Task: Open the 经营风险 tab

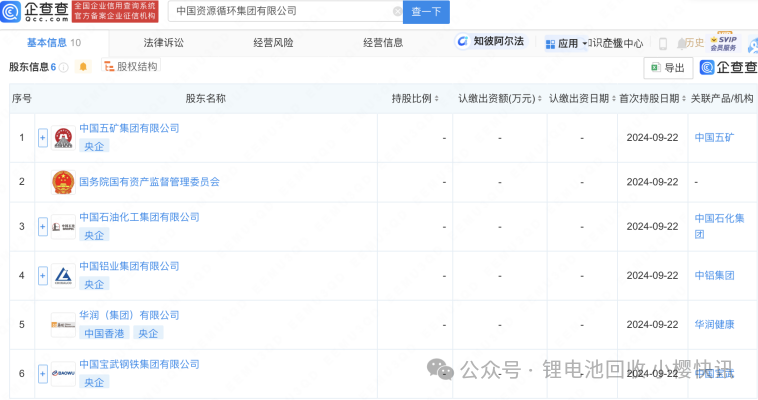Action: coord(273,43)
